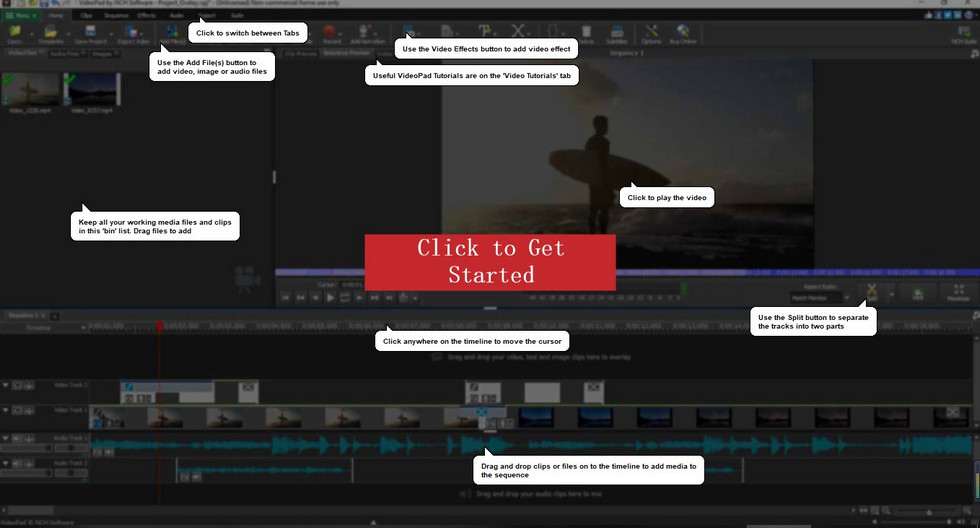Viewport: 980px width, 528px height.
Task: Click the Play button in the preview controls
Action: (x=330, y=298)
